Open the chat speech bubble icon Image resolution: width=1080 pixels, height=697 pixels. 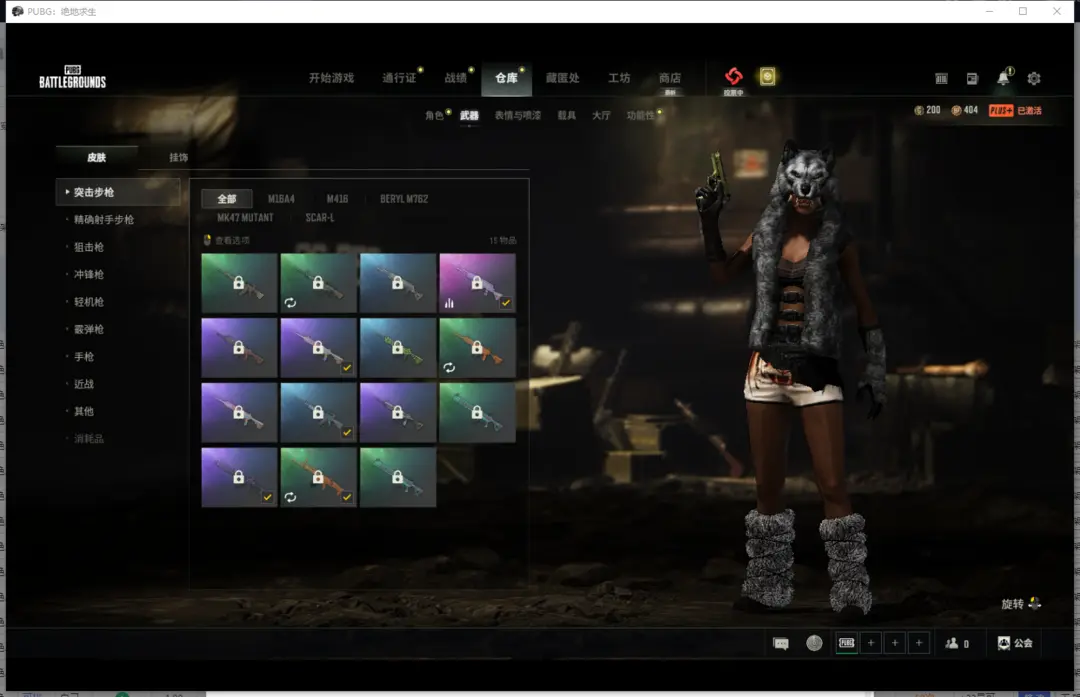781,643
